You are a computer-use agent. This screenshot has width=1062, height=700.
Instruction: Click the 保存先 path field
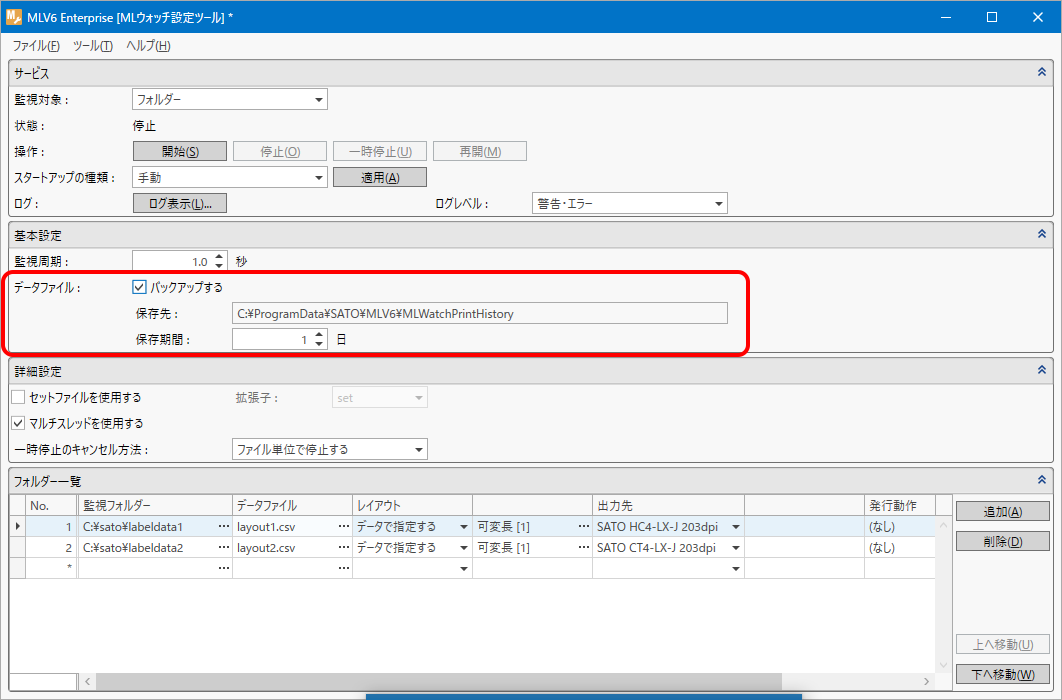coord(480,313)
